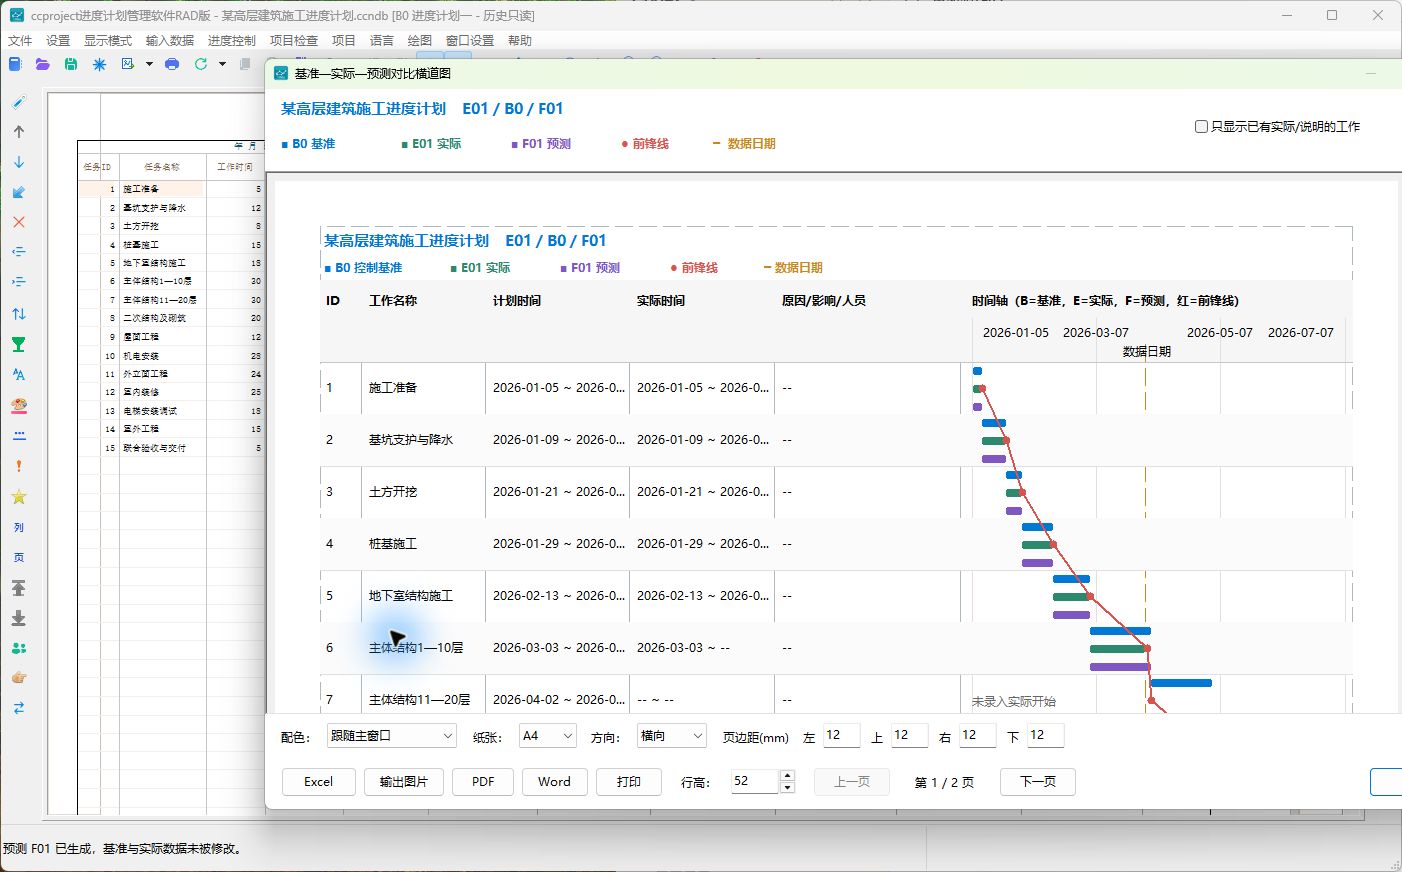Click the Excel export button
Screen dimensions: 1402x872
click(319, 782)
